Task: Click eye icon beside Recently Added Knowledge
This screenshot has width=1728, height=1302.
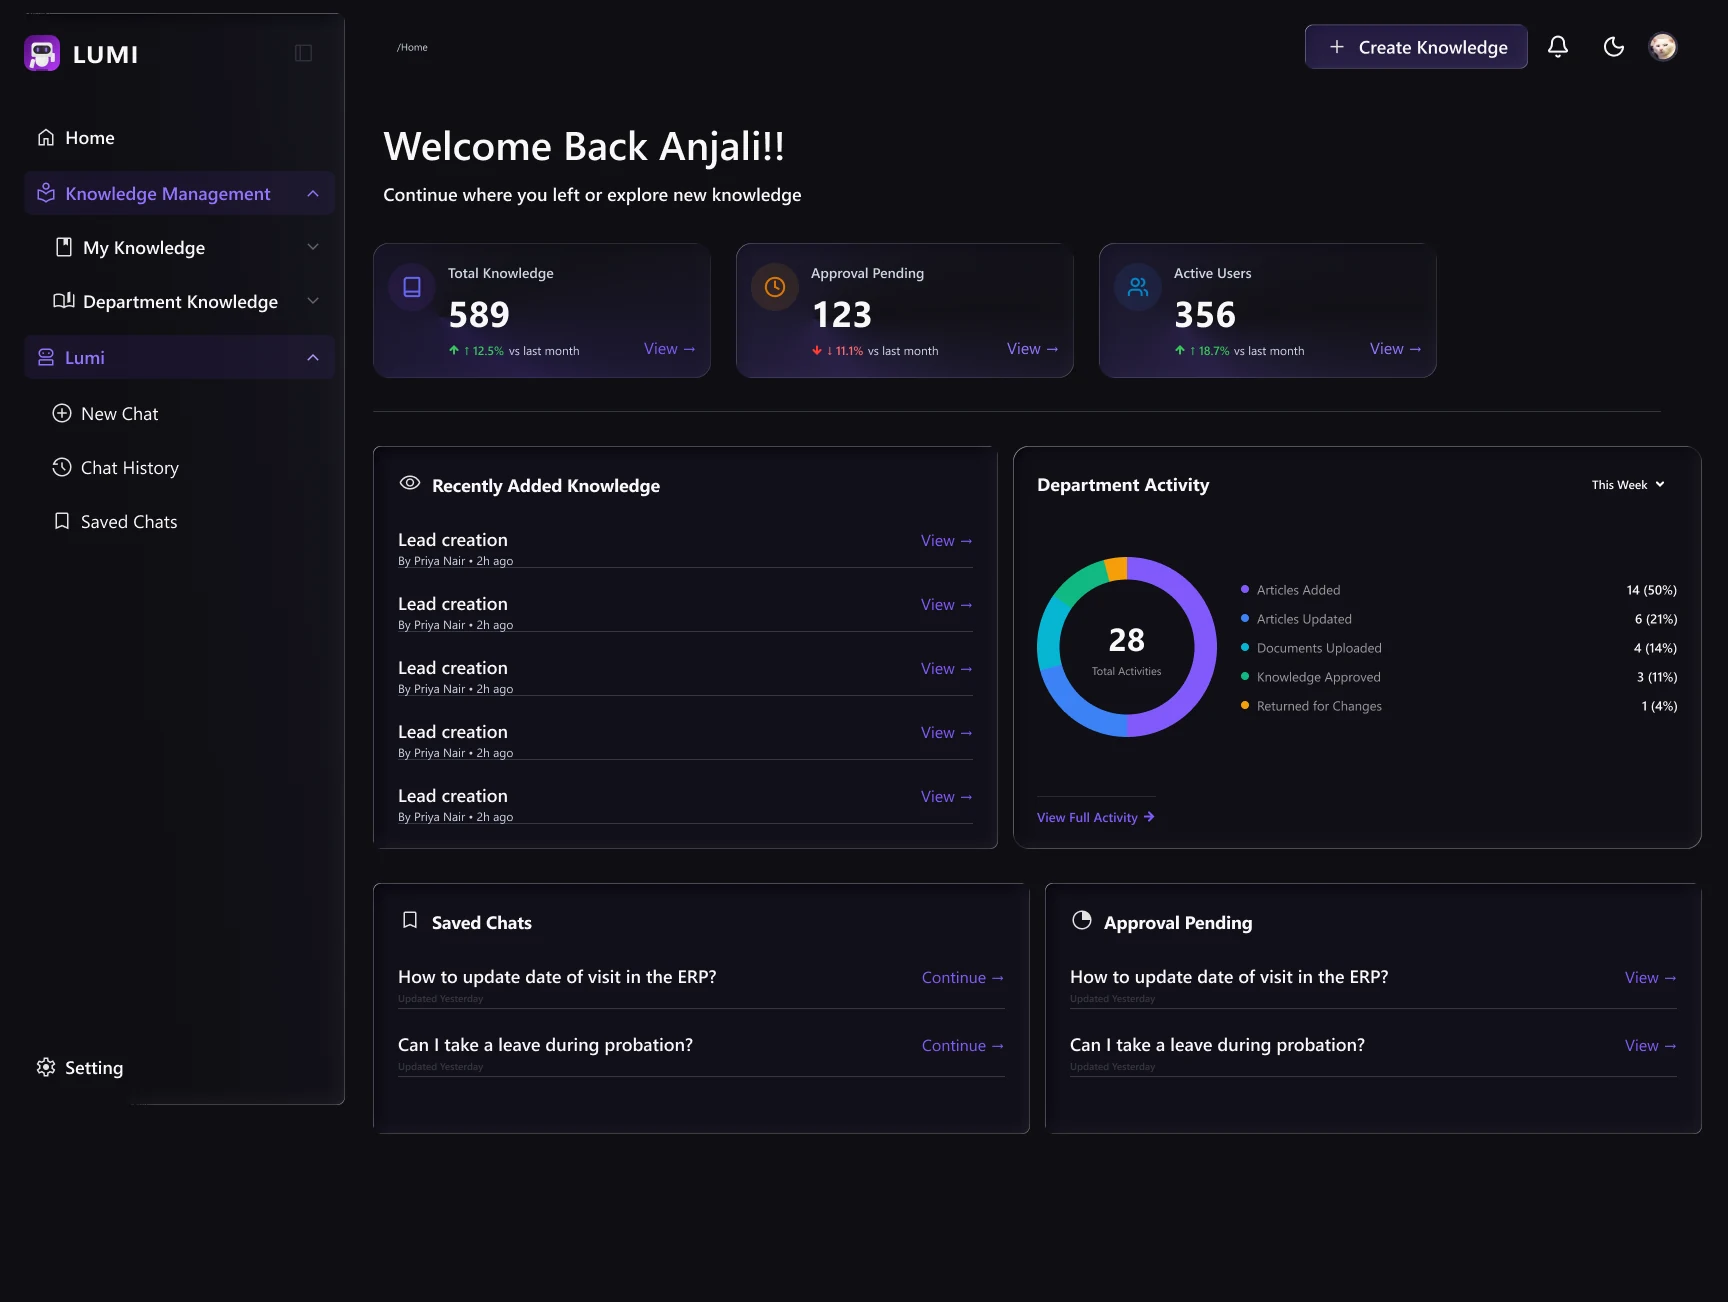Action: coord(410,483)
